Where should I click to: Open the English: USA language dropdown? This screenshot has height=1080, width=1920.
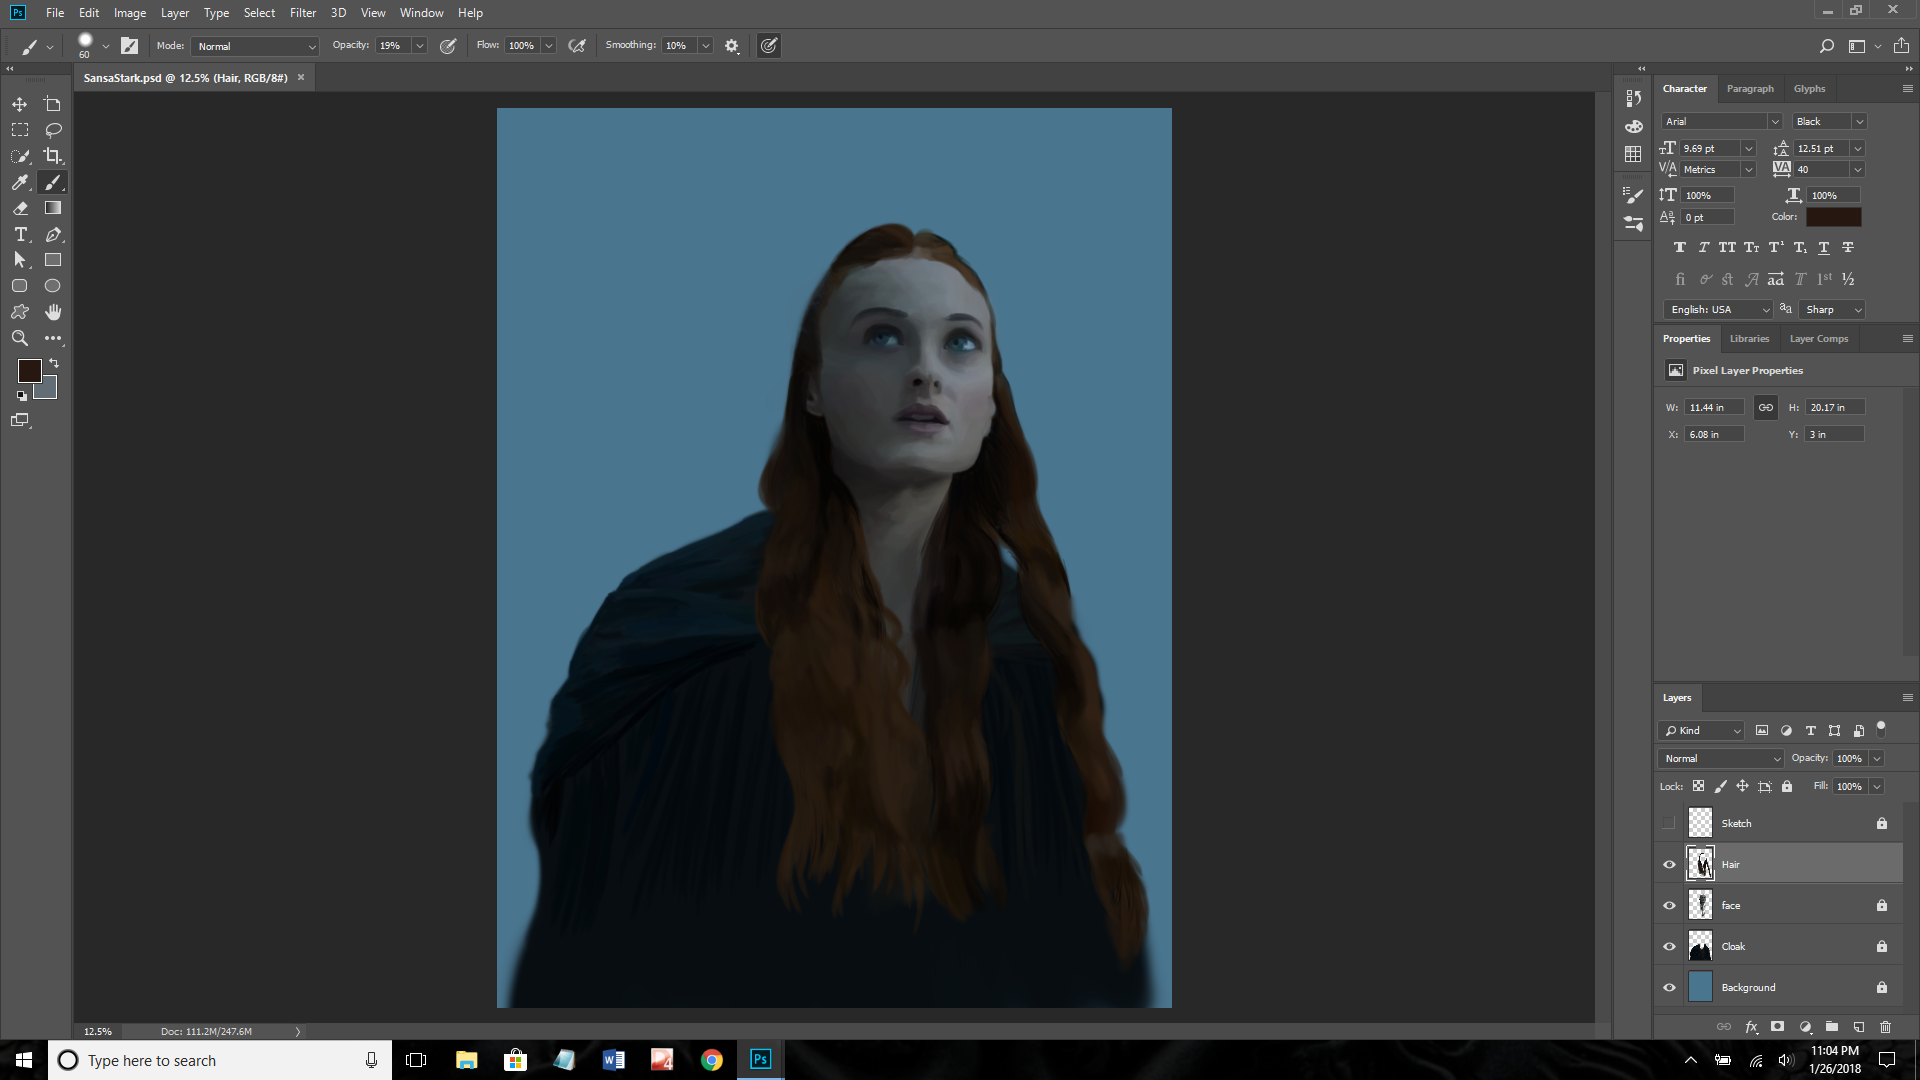pyautogui.click(x=1717, y=310)
